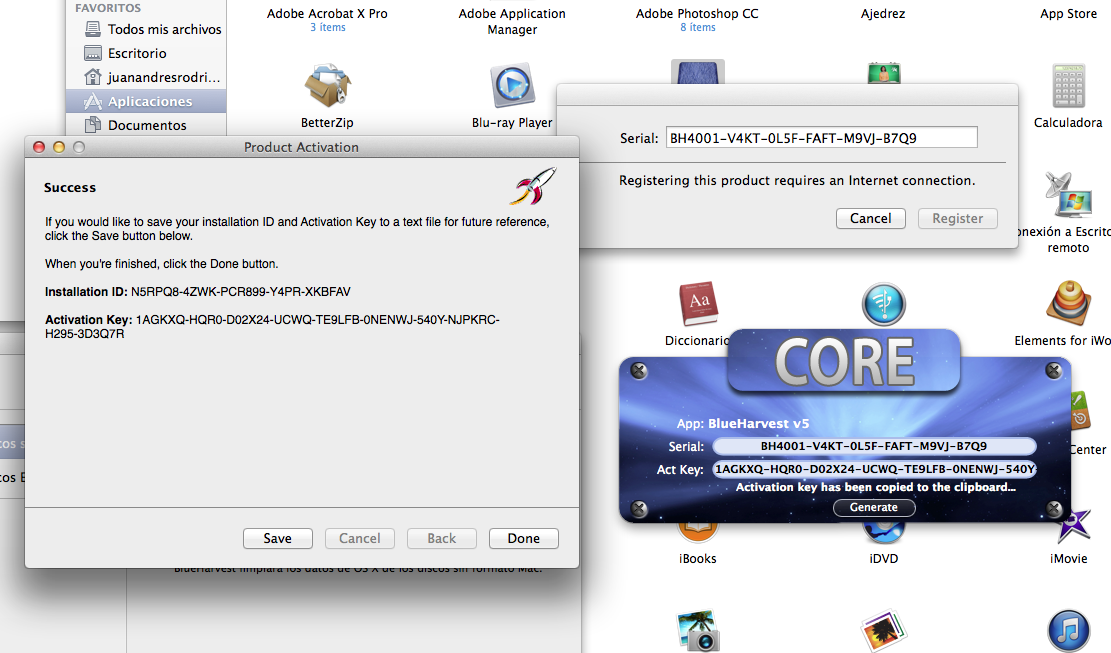Click the App: BlueHarvest v5 label
The width and height of the screenshot is (1111, 653).
pyautogui.click(x=743, y=424)
